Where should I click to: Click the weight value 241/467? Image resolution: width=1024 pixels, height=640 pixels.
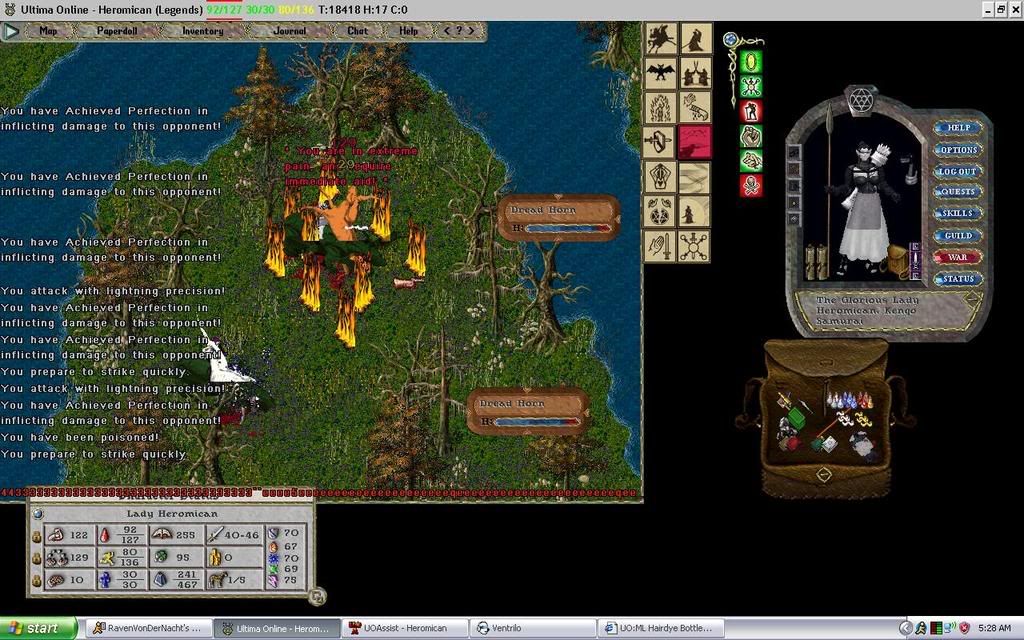tap(186, 579)
